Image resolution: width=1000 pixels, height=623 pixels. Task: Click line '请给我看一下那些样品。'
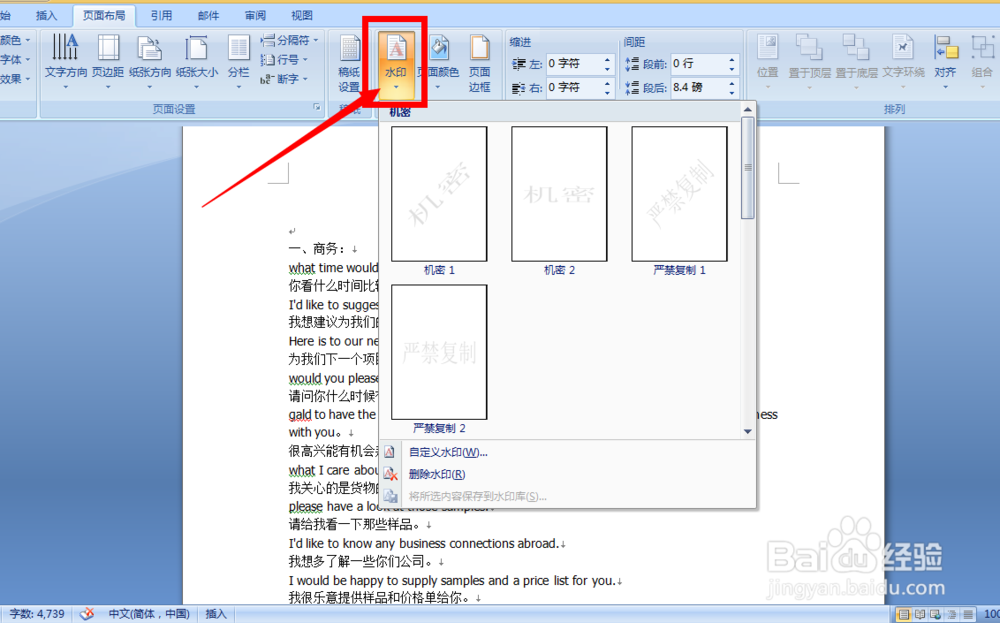[x=355, y=525]
